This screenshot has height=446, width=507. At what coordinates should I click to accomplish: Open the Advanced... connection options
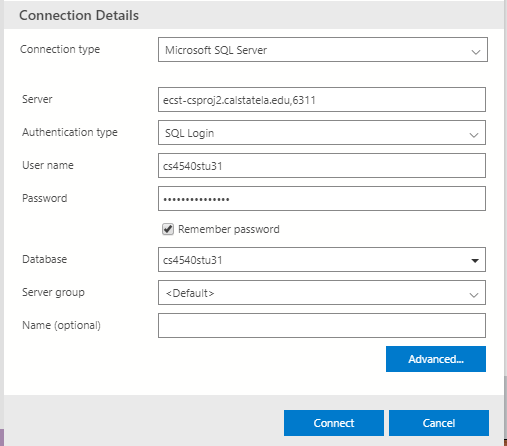[x=436, y=359]
